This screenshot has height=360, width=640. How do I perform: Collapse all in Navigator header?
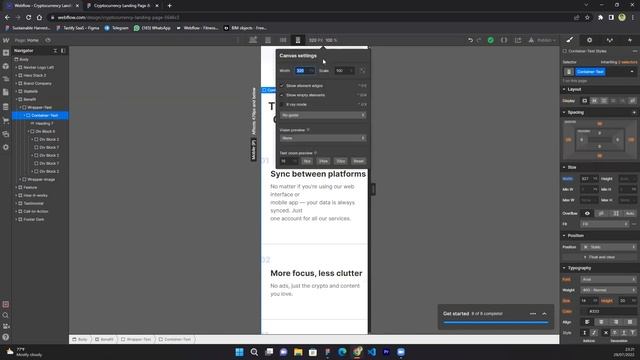coord(55,51)
